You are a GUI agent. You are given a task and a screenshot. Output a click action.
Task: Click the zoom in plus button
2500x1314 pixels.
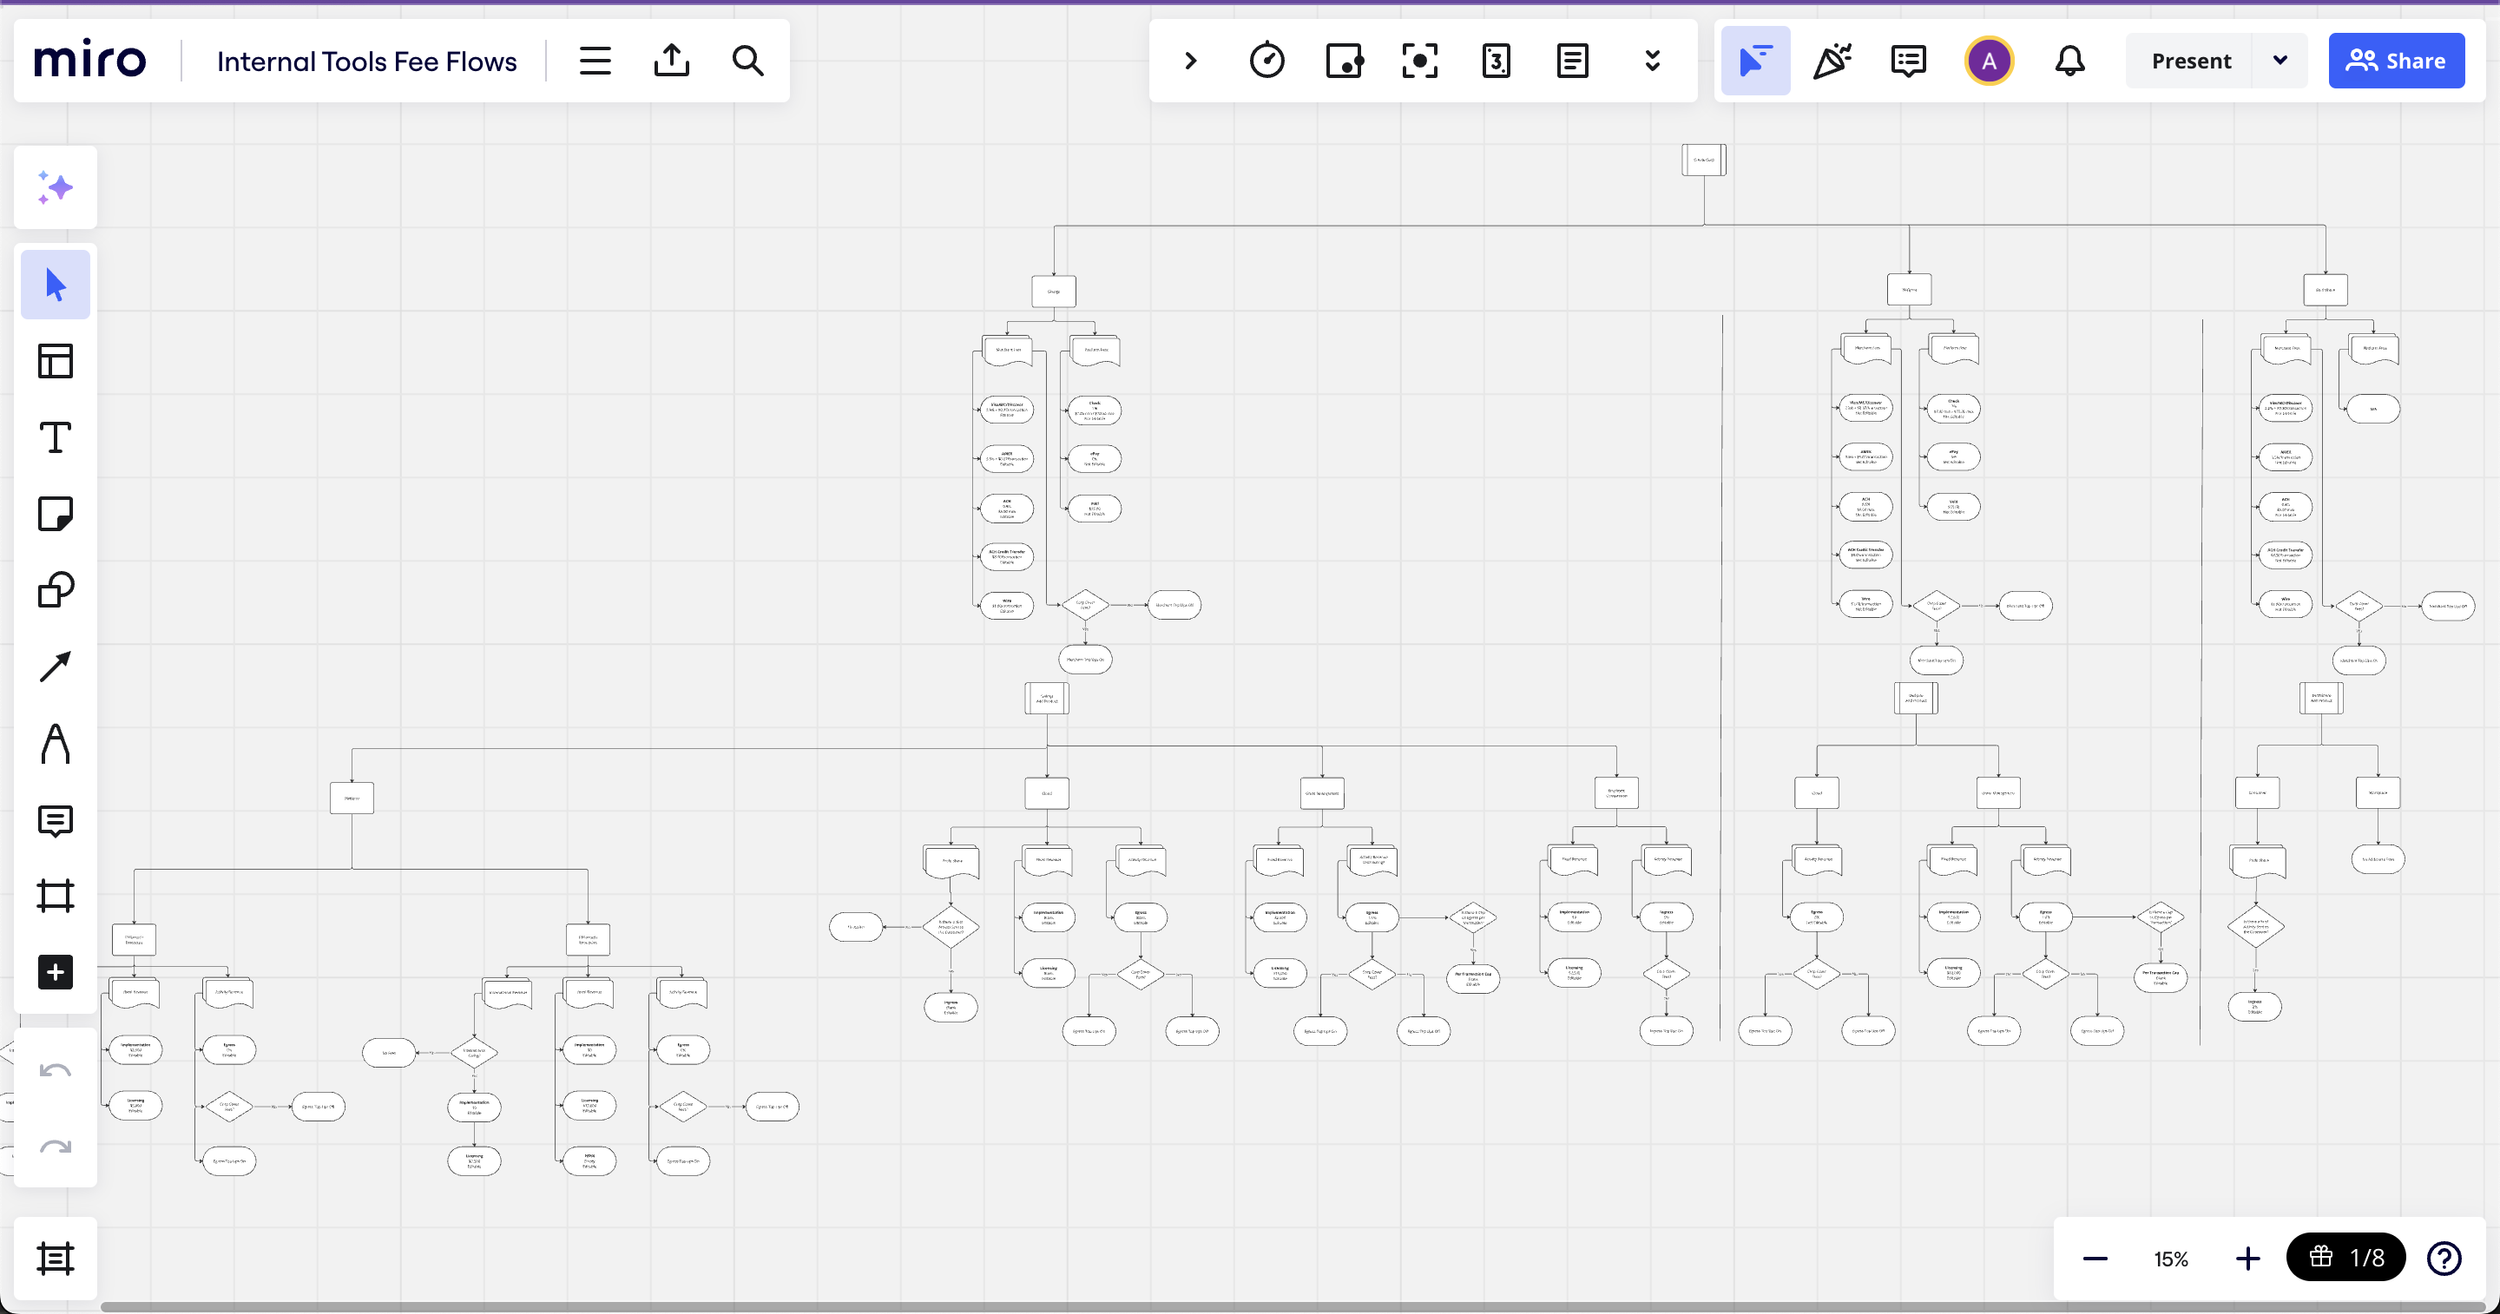click(x=2247, y=1258)
